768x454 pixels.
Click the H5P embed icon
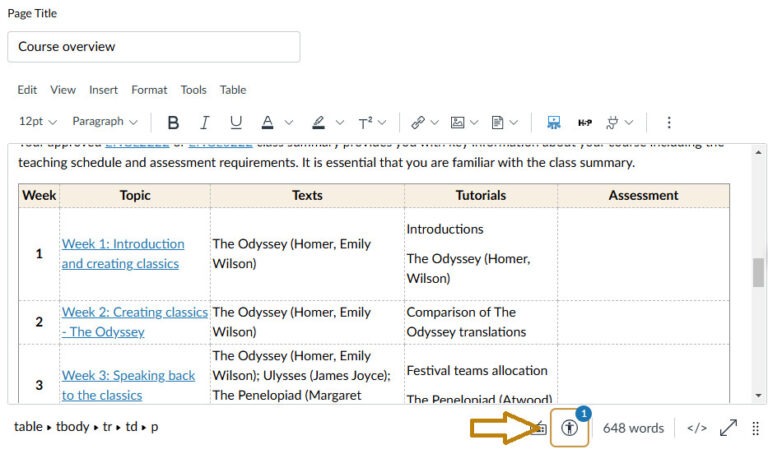tap(585, 122)
